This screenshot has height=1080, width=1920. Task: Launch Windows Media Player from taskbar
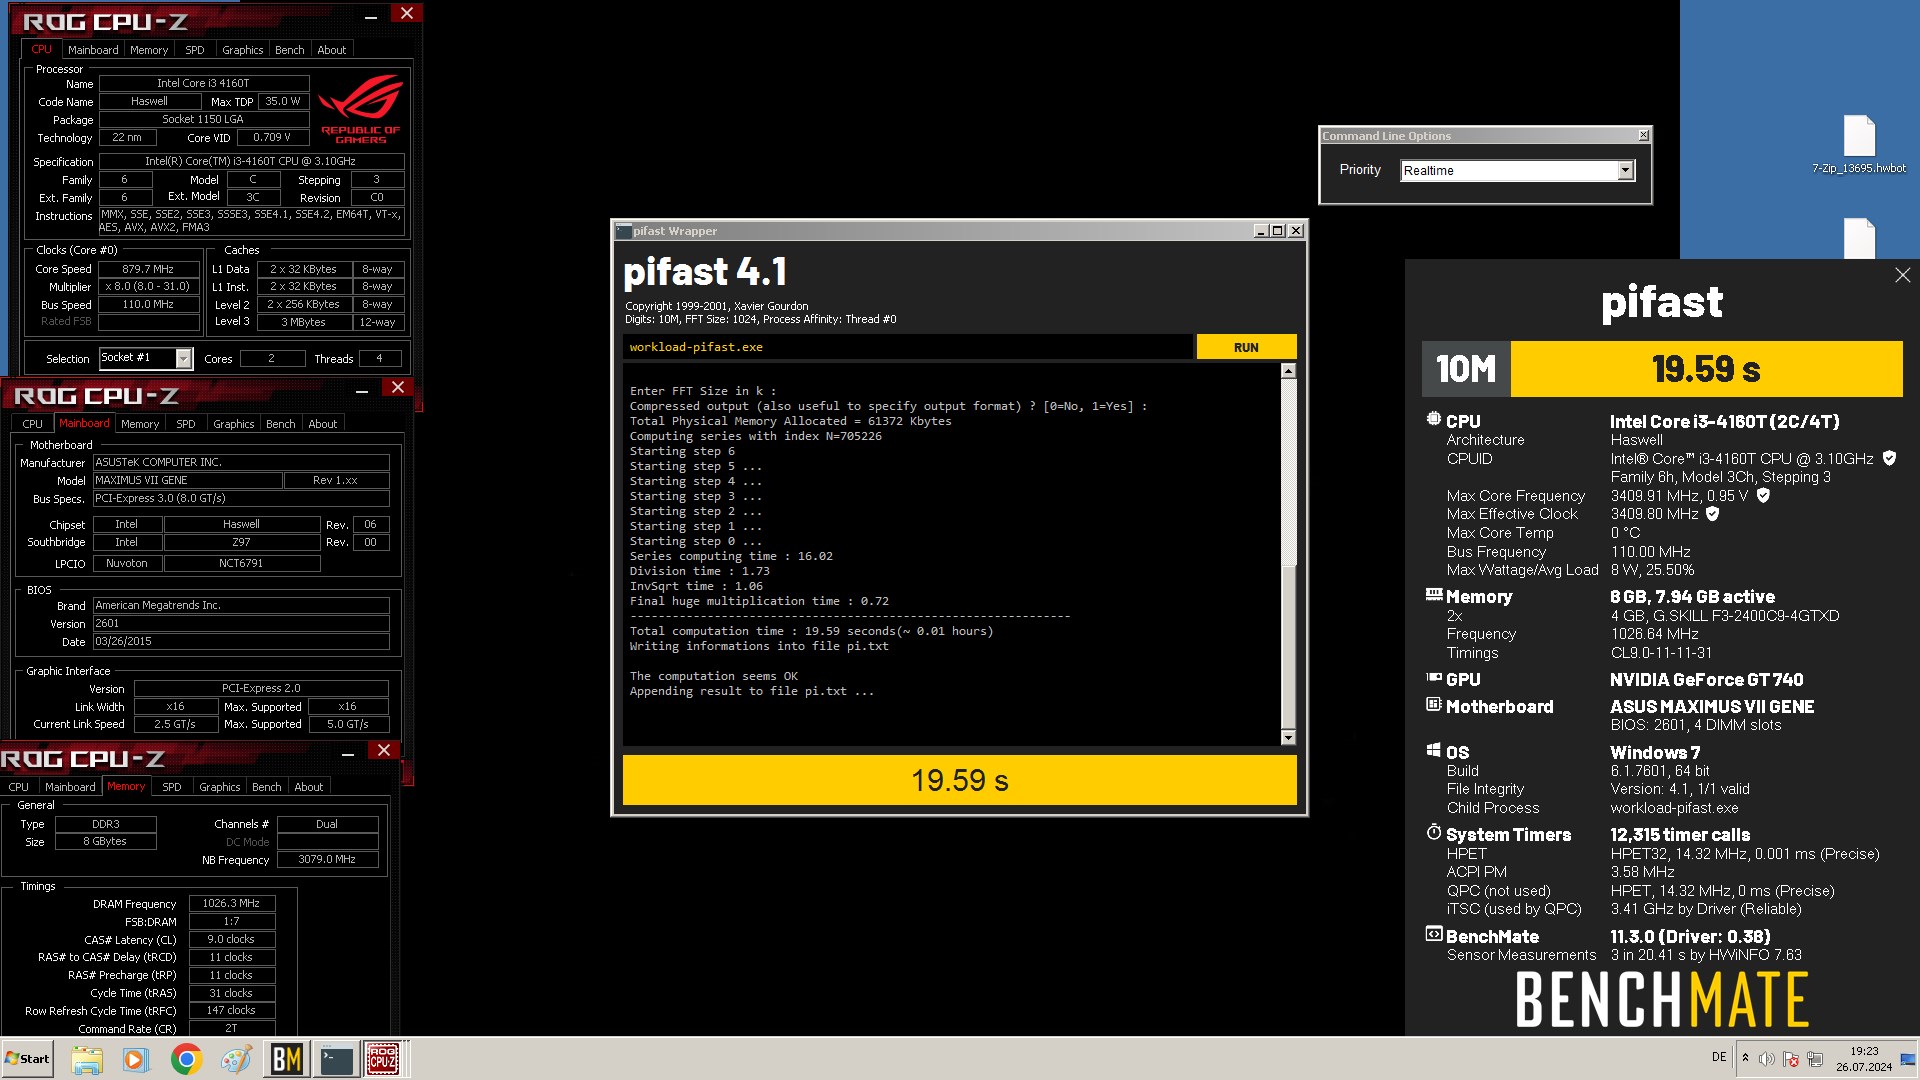tap(136, 1059)
